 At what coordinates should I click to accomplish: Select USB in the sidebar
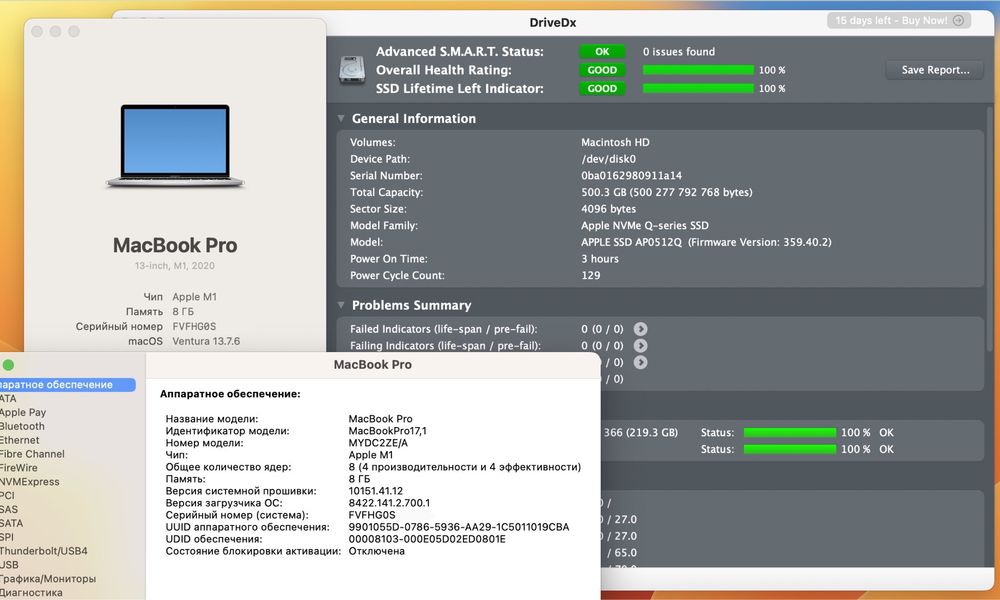pos(9,565)
